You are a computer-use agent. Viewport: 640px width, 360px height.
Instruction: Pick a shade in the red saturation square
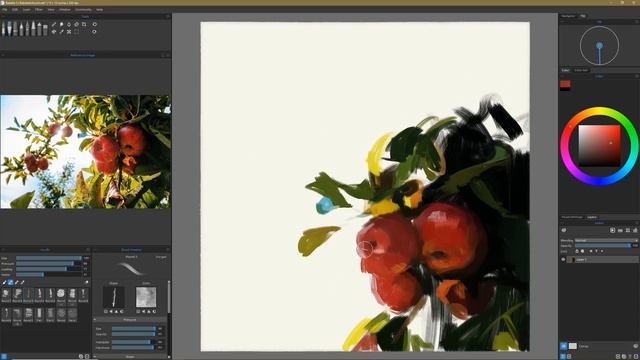coord(599,145)
